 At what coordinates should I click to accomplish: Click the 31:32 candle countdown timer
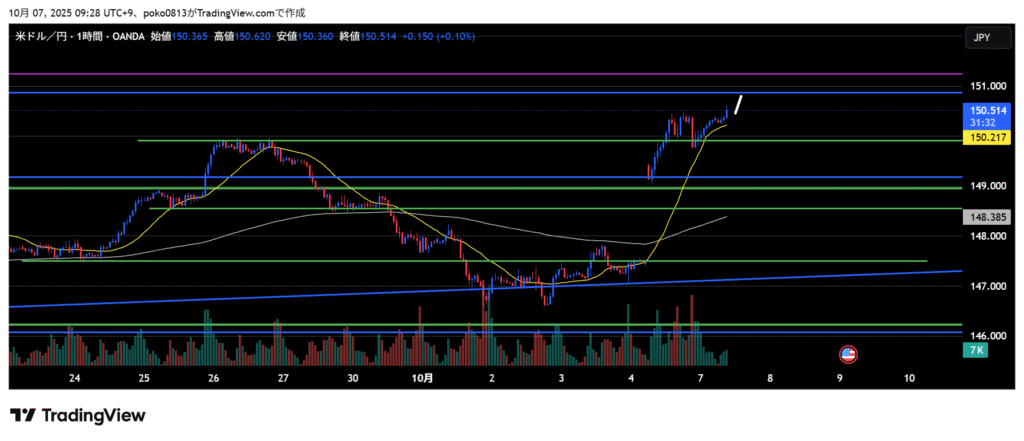(981, 122)
